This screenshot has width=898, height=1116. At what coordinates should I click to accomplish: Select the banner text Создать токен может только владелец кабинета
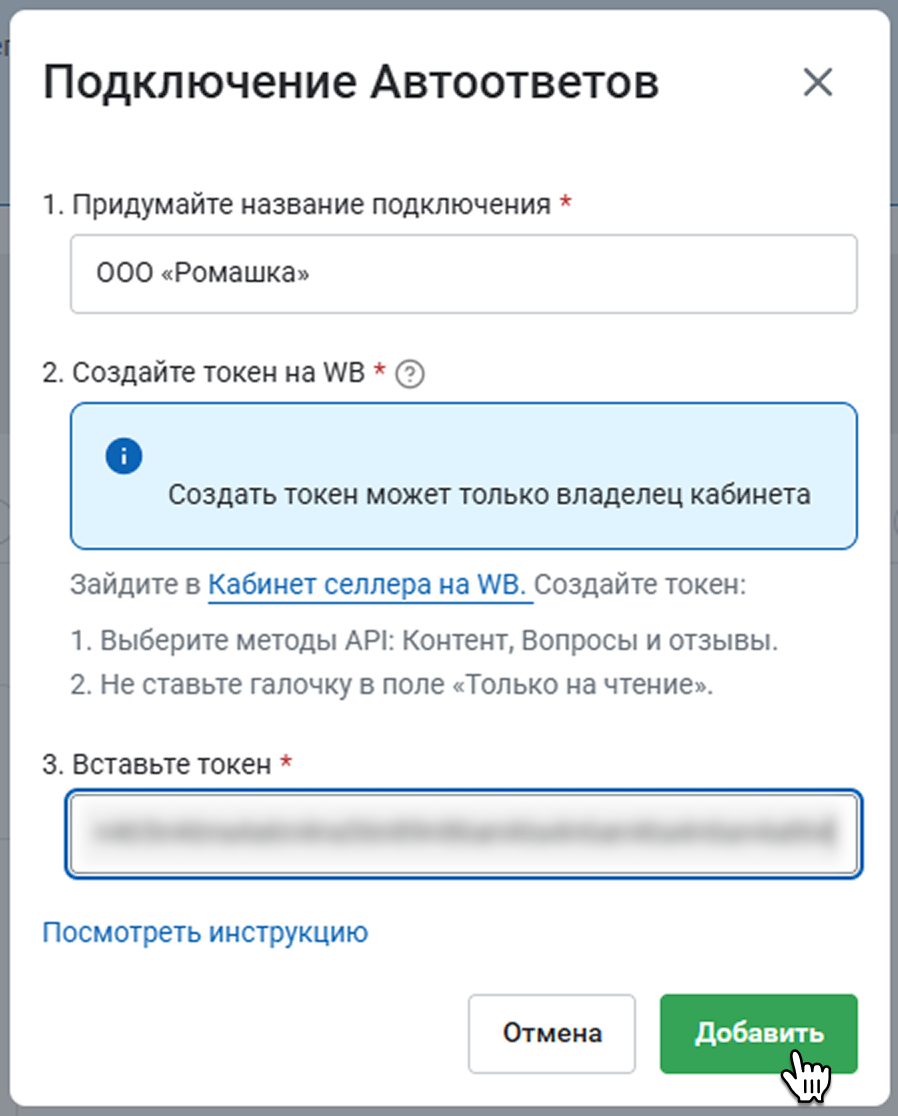[489, 495]
